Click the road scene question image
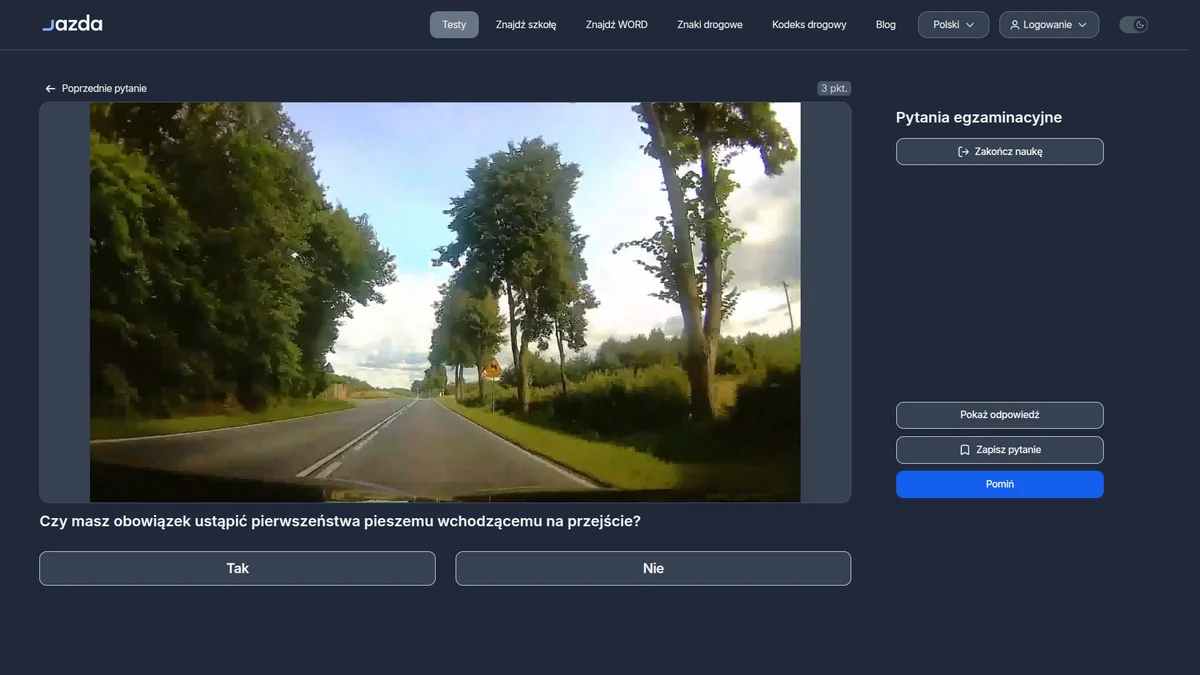Image resolution: width=1200 pixels, height=675 pixels. point(445,302)
